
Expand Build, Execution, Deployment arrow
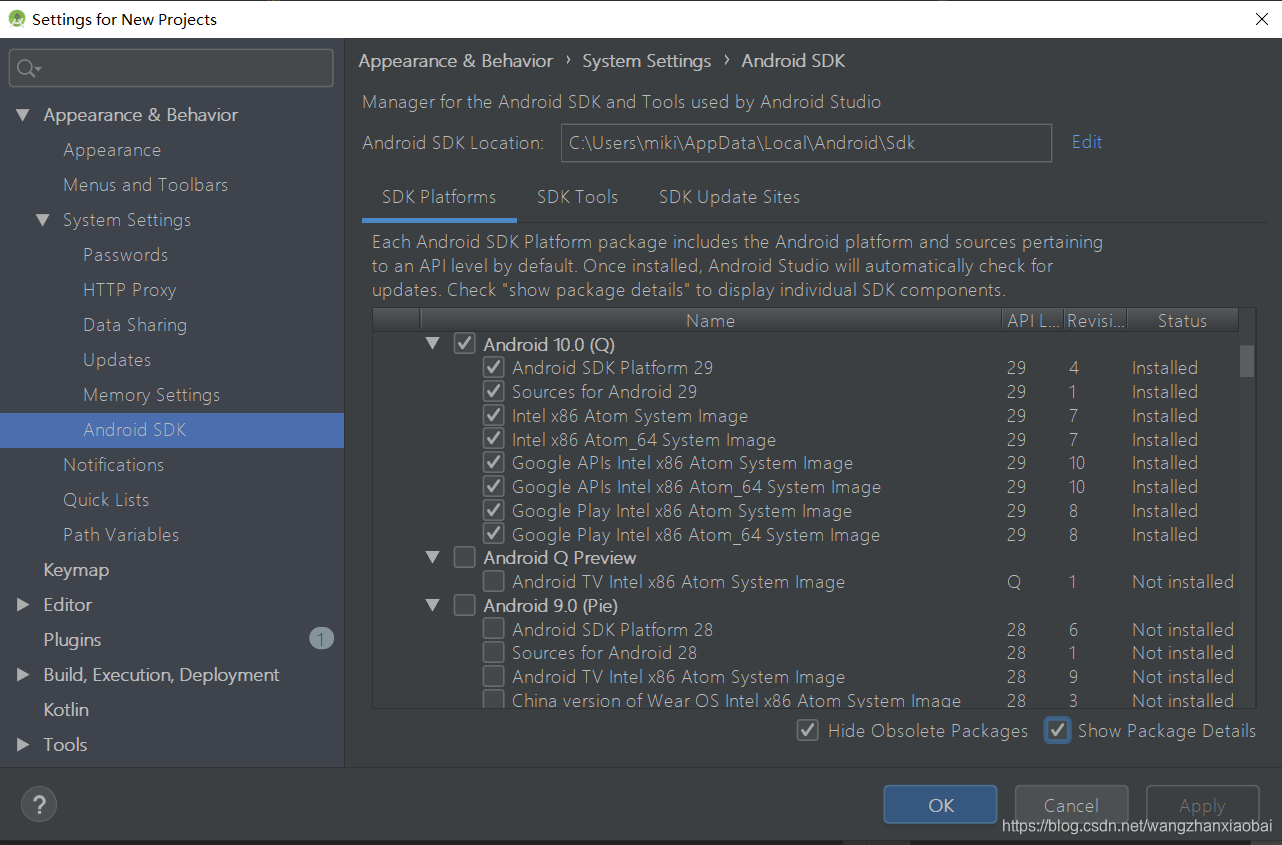(x=22, y=675)
